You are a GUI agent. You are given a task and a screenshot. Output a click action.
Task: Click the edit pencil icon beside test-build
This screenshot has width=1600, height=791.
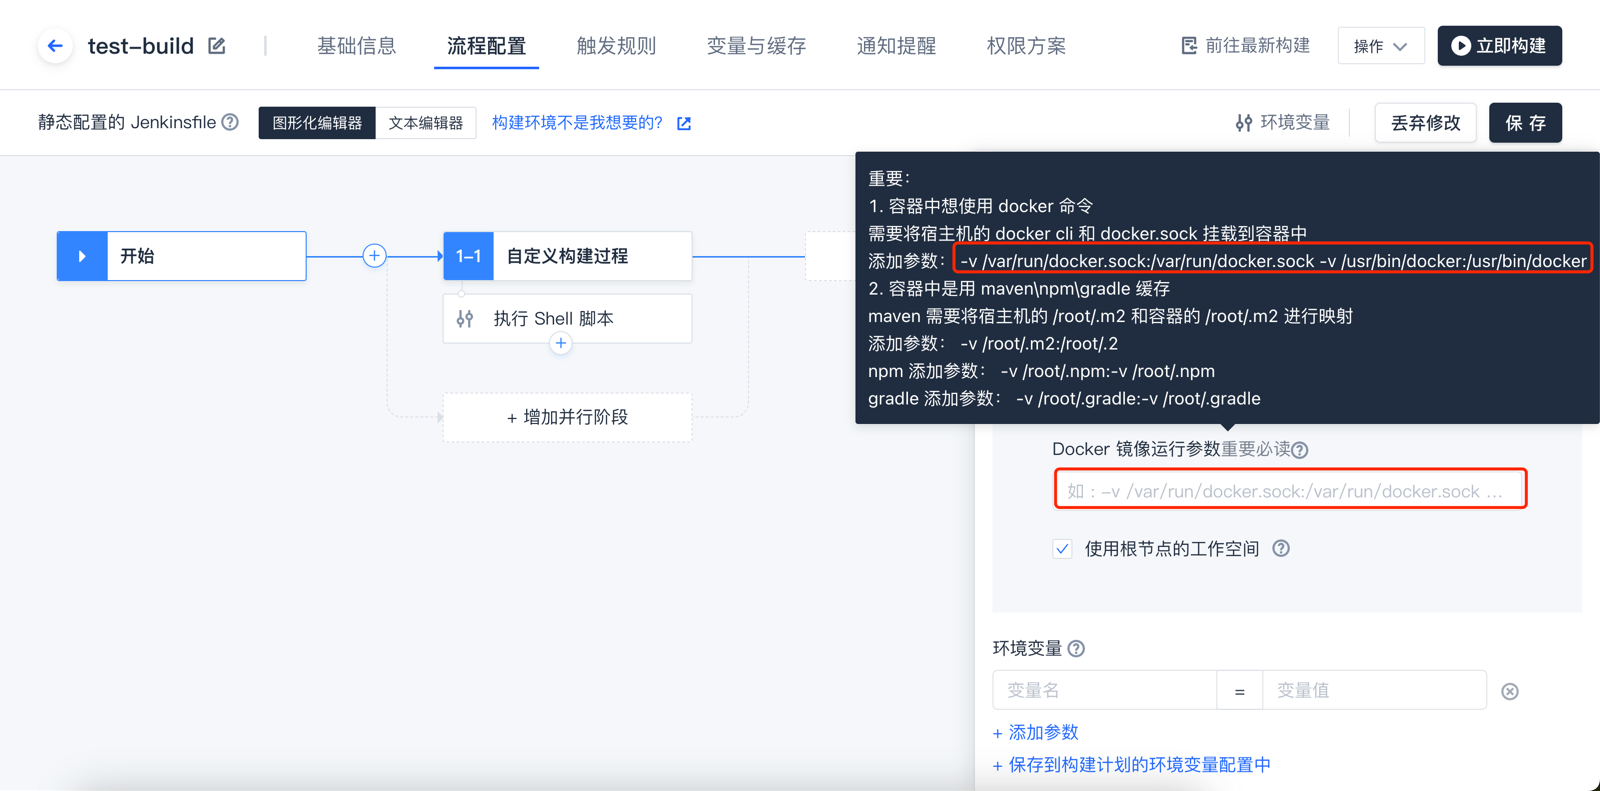pos(217,46)
